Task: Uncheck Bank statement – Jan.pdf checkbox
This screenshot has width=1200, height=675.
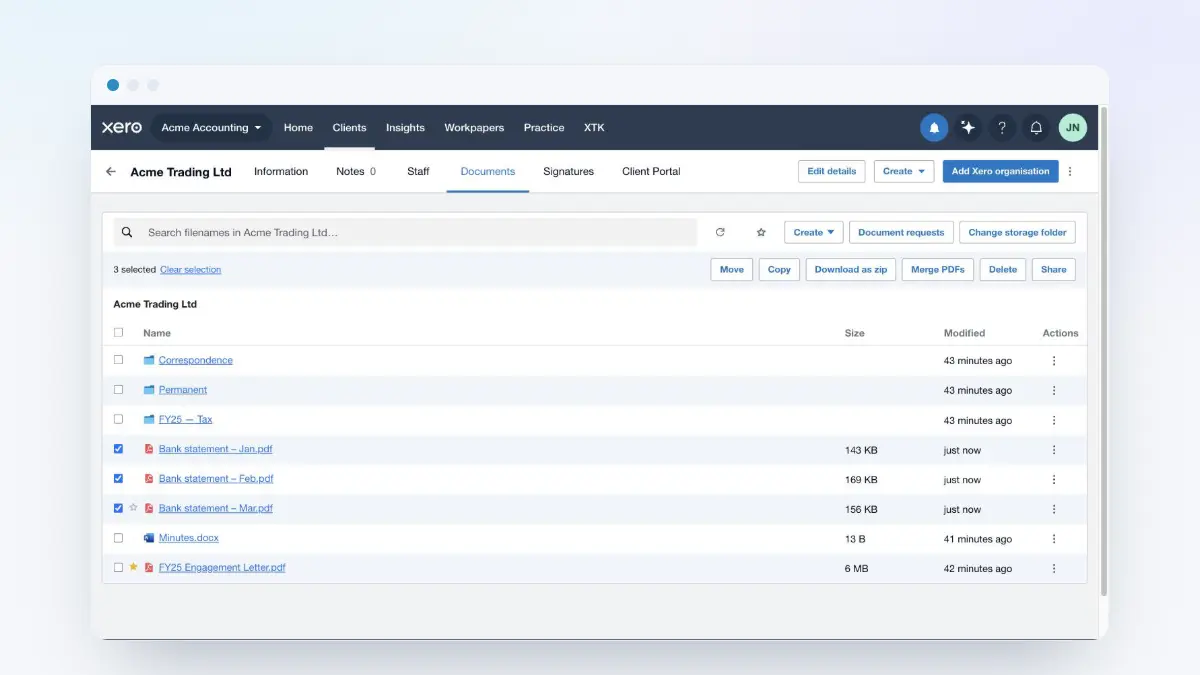Action: pos(118,449)
